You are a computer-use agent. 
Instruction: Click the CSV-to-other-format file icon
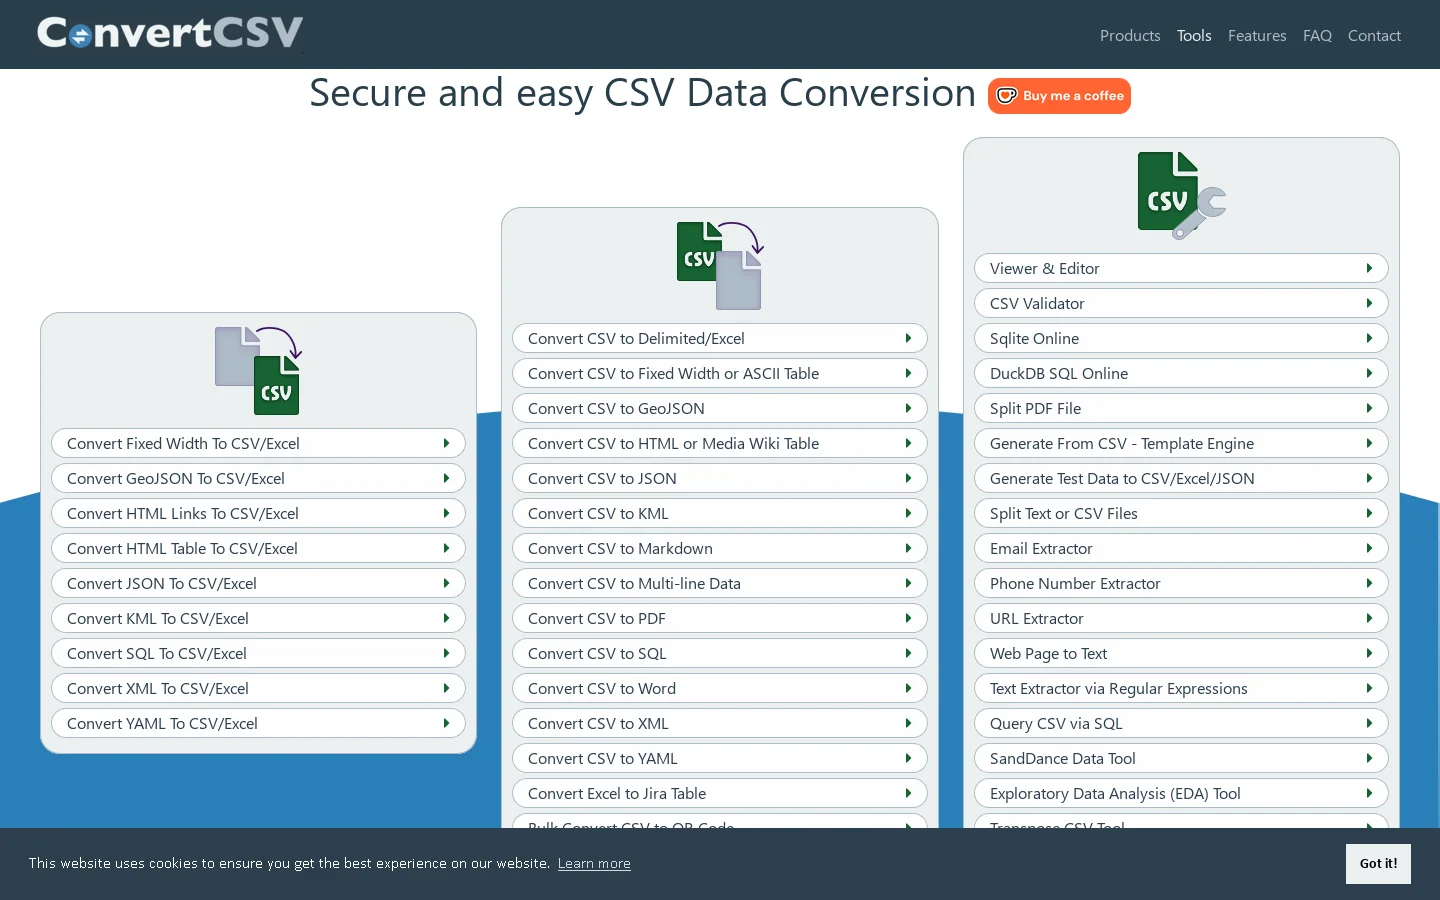tap(720, 265)
